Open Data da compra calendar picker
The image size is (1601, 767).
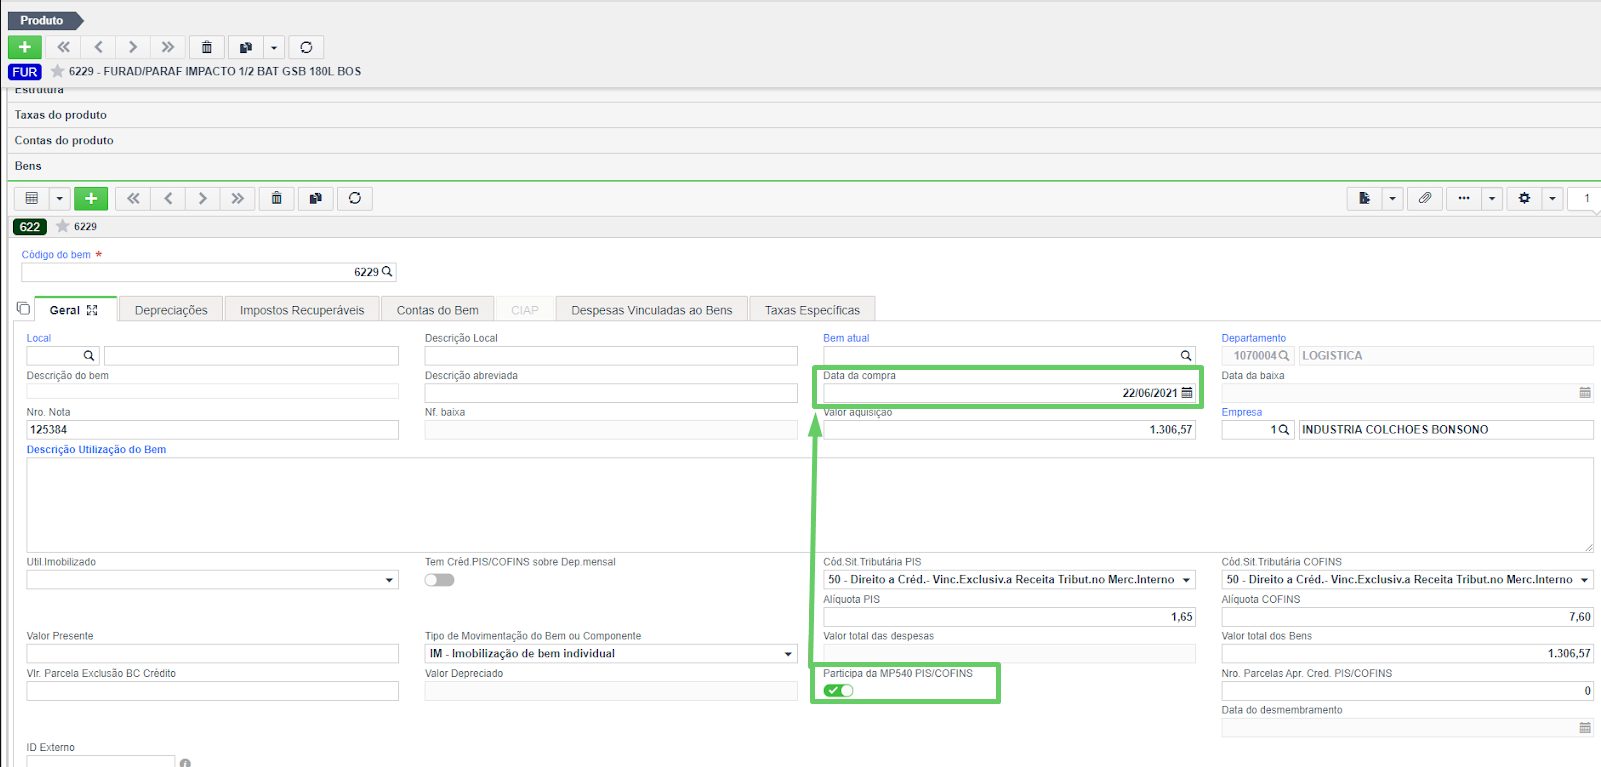coord(1187,393)
